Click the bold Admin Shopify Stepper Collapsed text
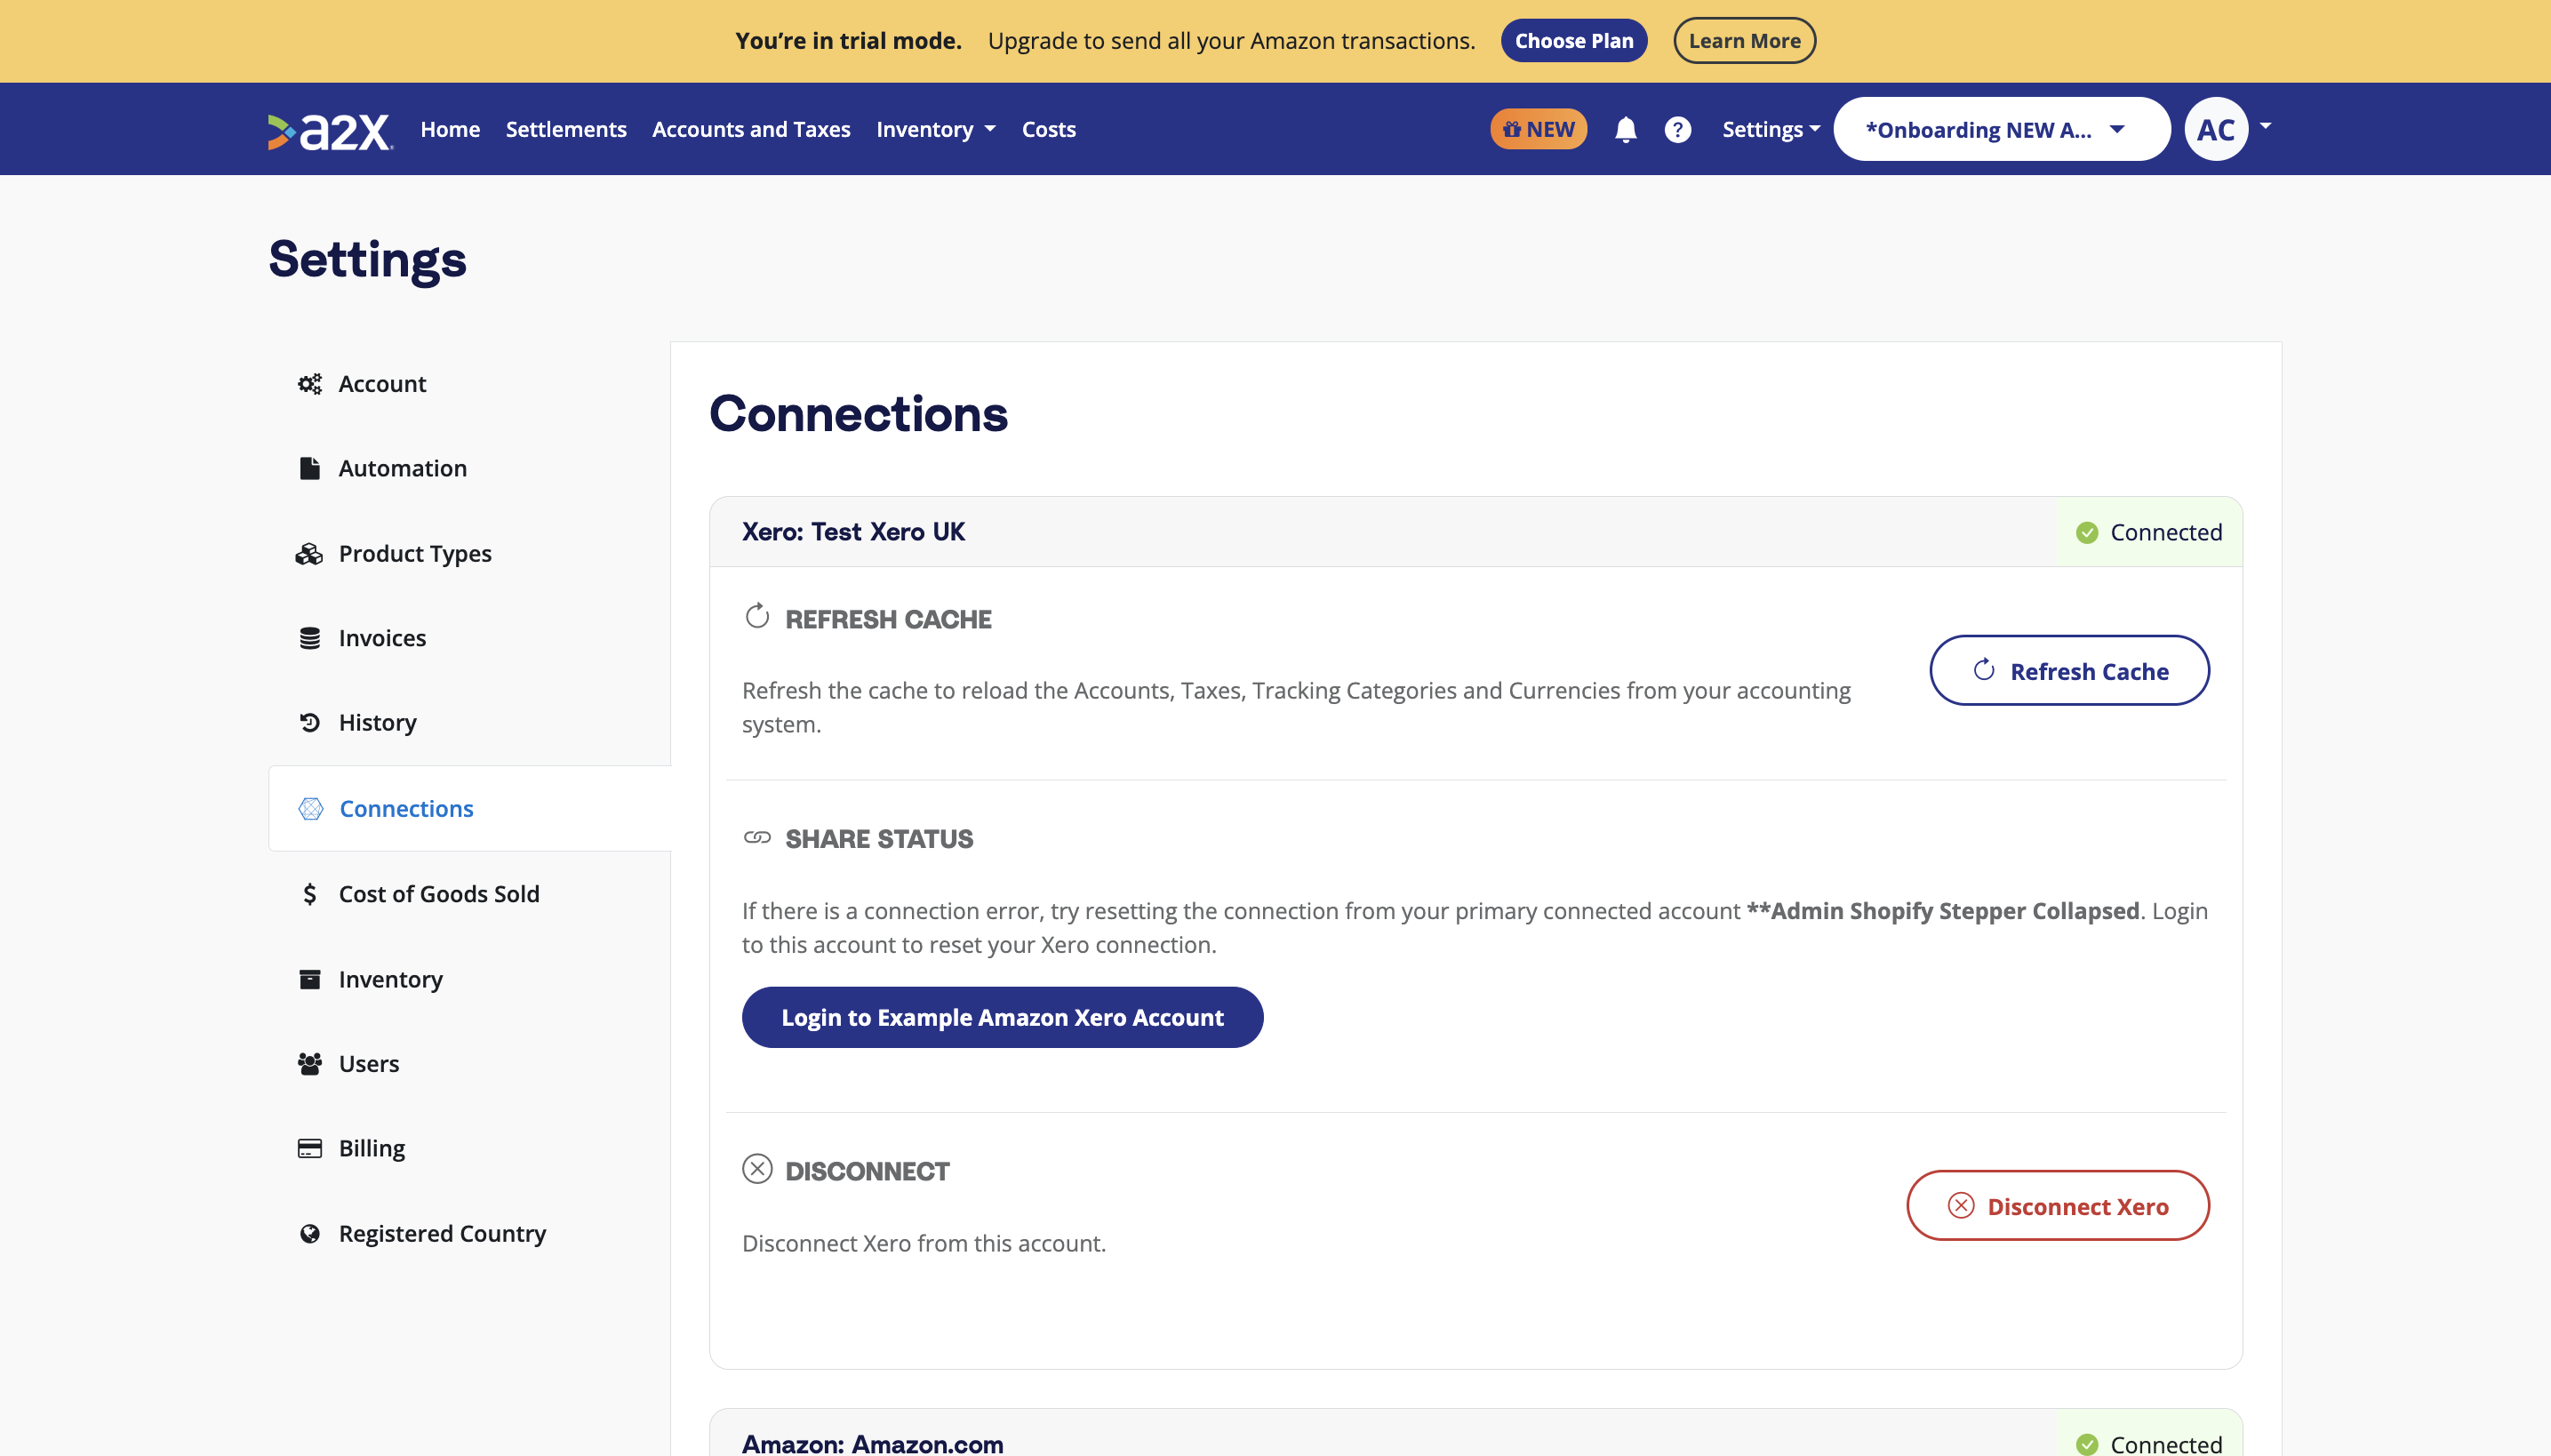2551x1456 pixels. (1943, 911)
